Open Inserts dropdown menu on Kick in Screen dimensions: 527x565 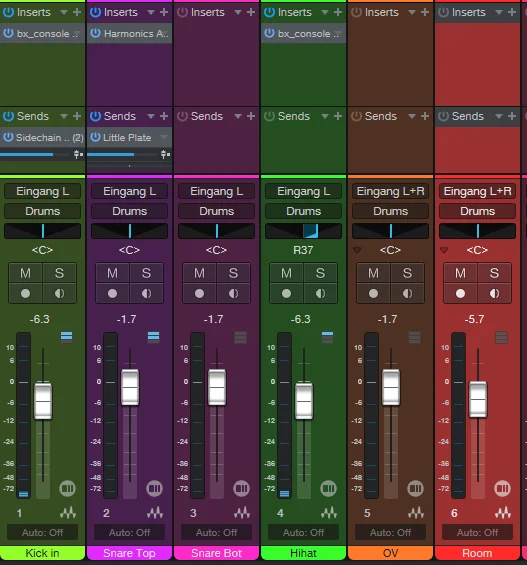pos(64,13)
